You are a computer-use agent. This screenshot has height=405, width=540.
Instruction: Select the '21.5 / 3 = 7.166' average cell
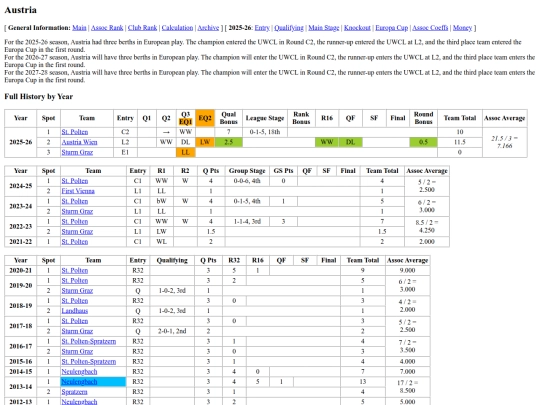coord(505,142)
